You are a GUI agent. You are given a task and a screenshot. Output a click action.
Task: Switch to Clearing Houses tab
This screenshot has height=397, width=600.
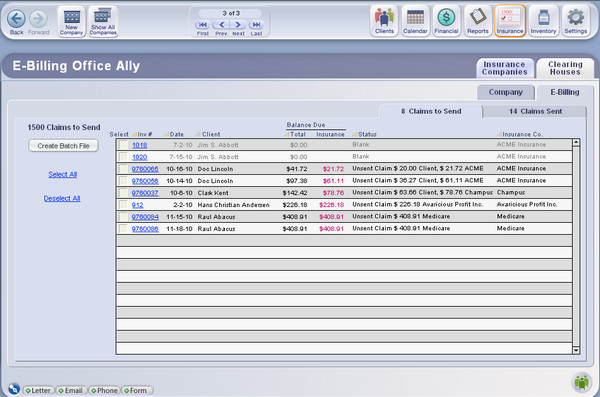pyautogui.click(x=565, y=68)
